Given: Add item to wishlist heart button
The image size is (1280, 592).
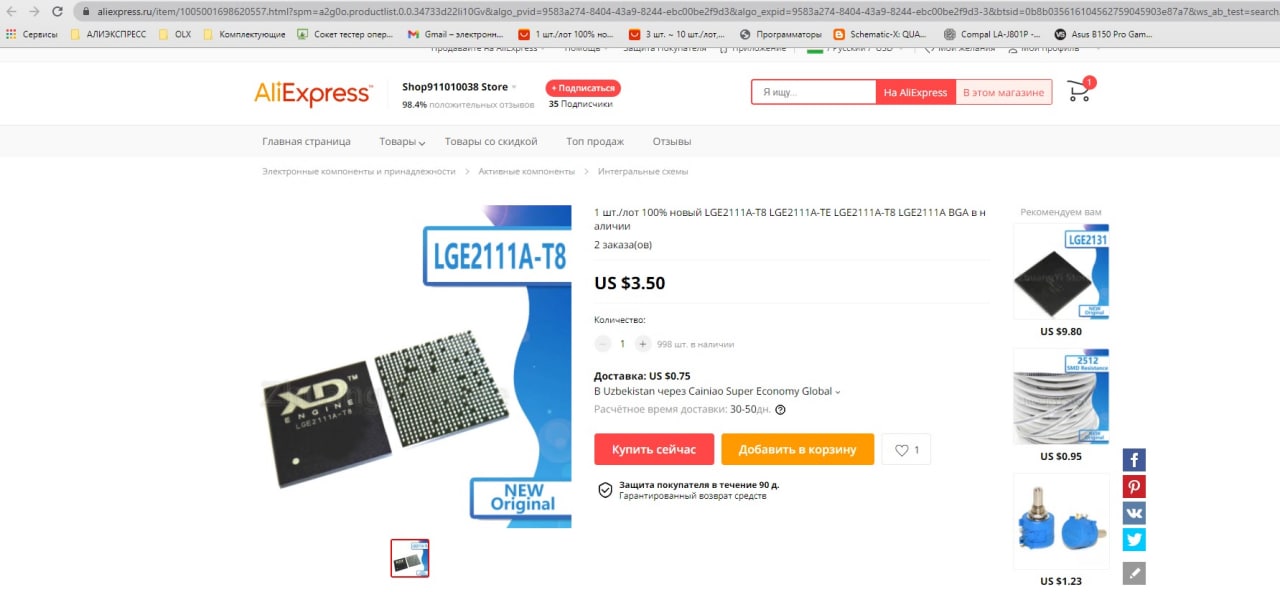Looking at the screenshot, I should (x=906, y=450).
